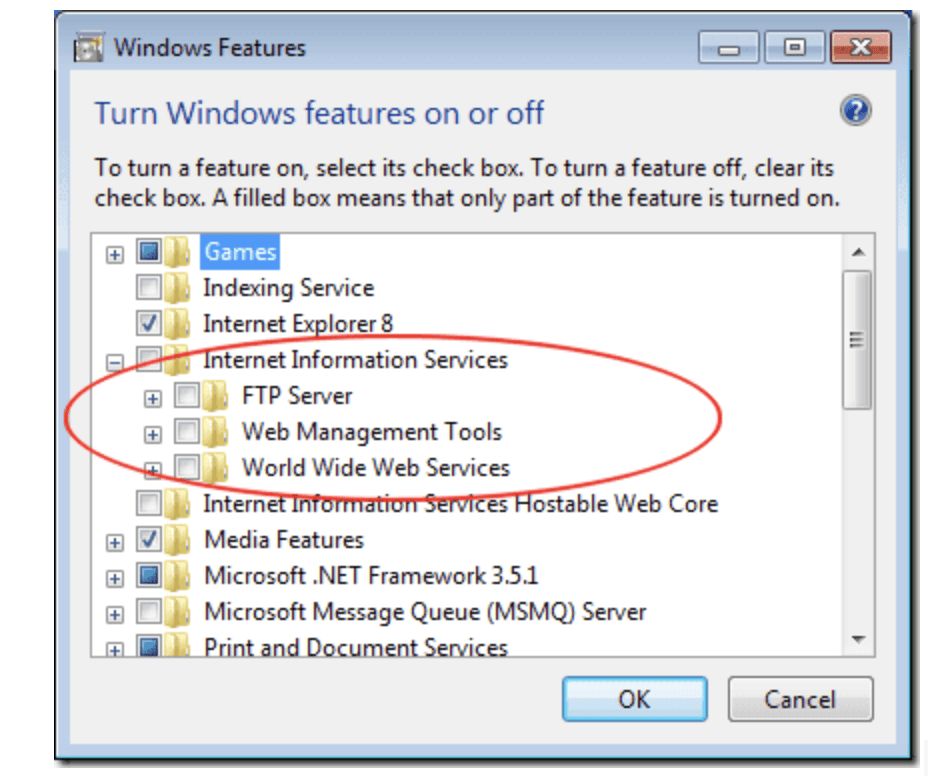The image size is (932, 782).
Task: Click the Cancel button
Action: pos(800,699)
